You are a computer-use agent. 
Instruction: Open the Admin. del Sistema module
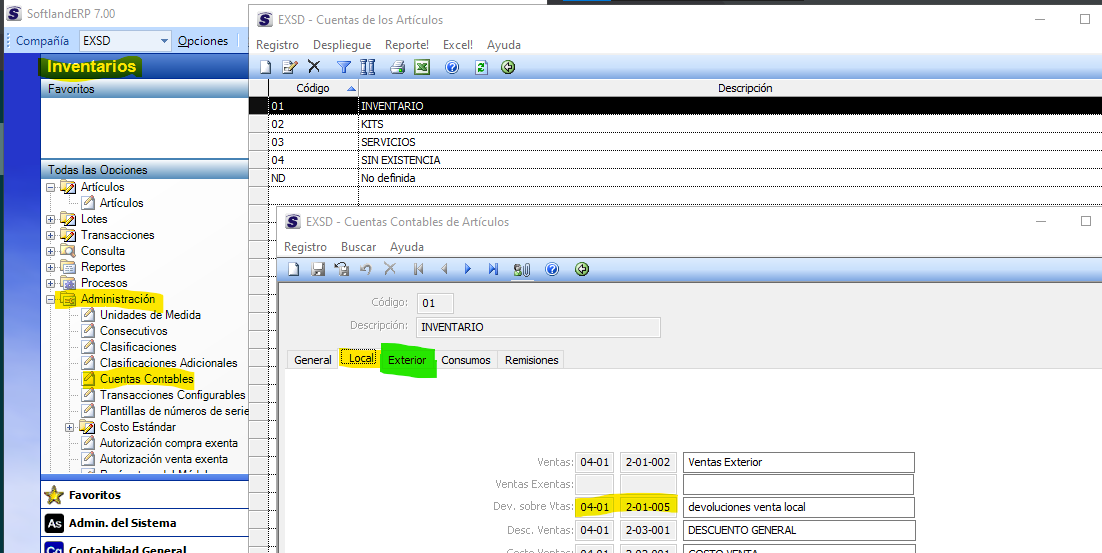[x=145, y=523]
